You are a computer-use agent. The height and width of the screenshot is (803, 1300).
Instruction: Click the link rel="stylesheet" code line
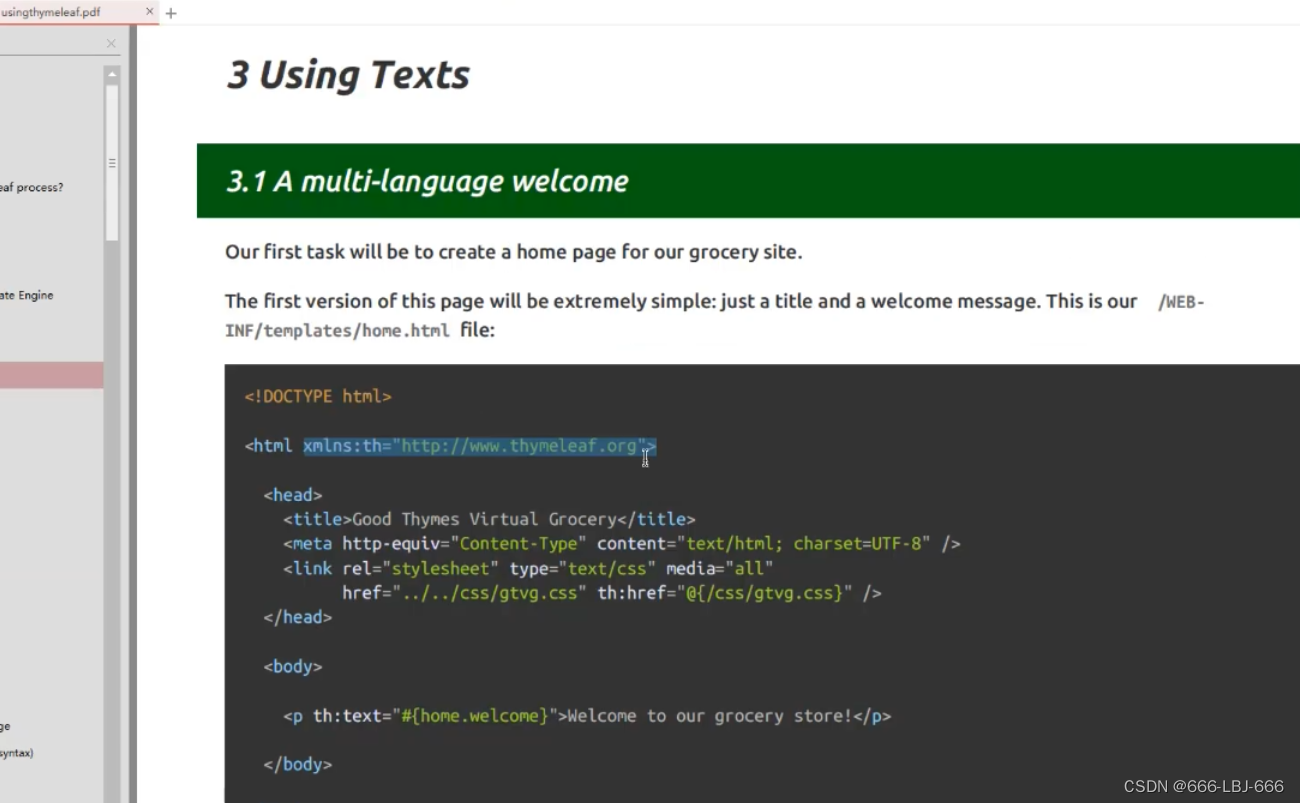pyautogui.click(x=528, y=569)
